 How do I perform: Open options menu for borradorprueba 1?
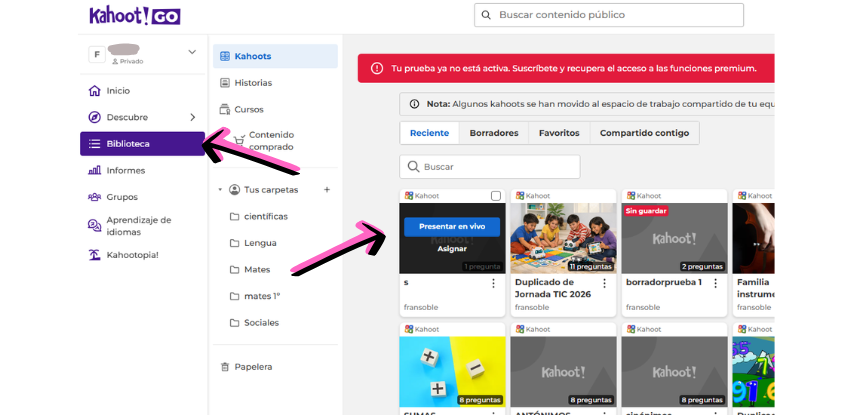(x=715, y=283)
